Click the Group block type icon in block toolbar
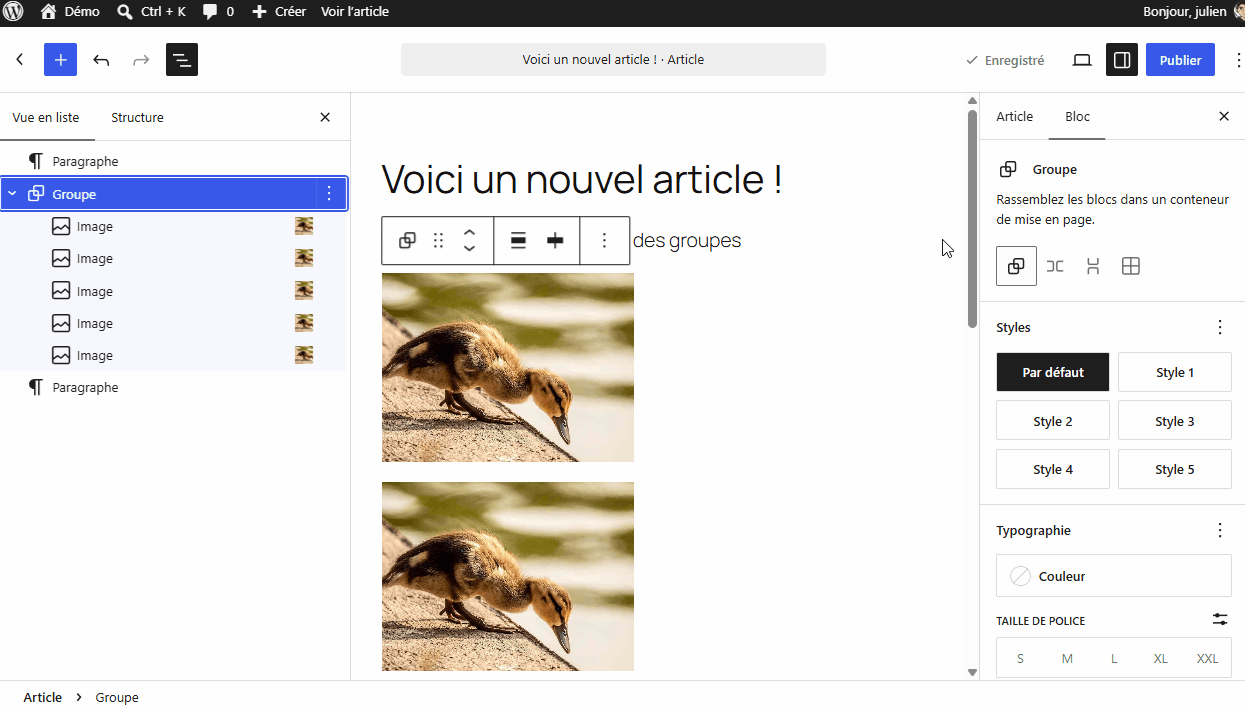This screenshot has width=1245, height=712. tap(407, 240)
